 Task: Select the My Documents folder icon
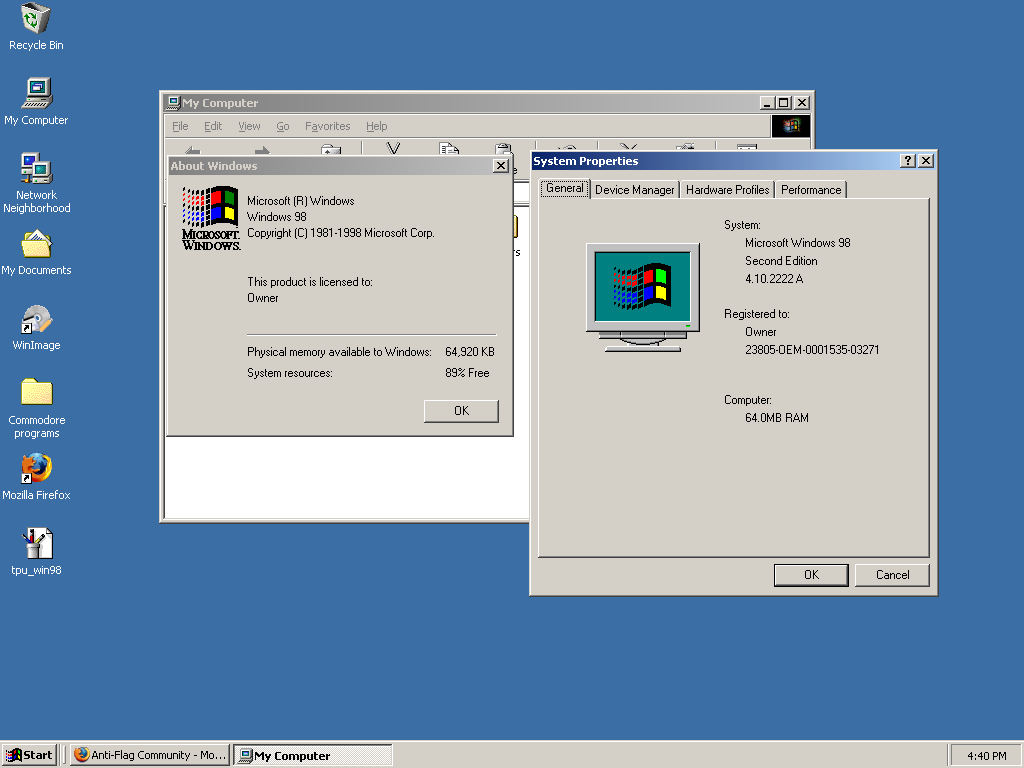(36, 245)
